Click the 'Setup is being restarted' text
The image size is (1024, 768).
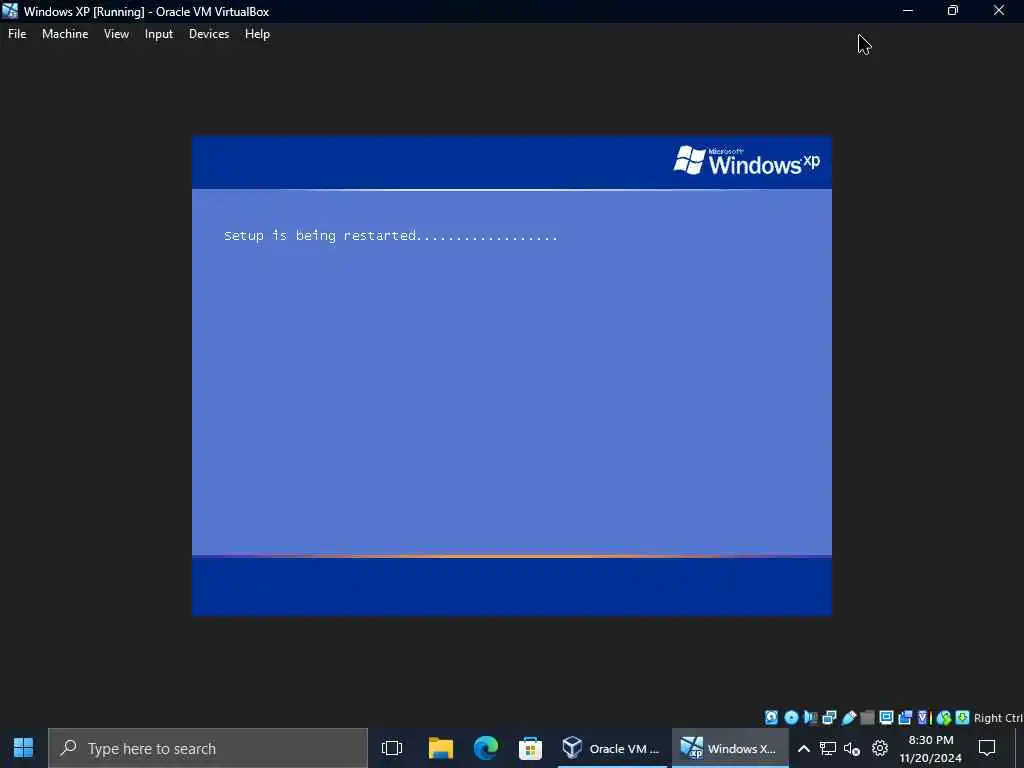(x=391, y=235)
